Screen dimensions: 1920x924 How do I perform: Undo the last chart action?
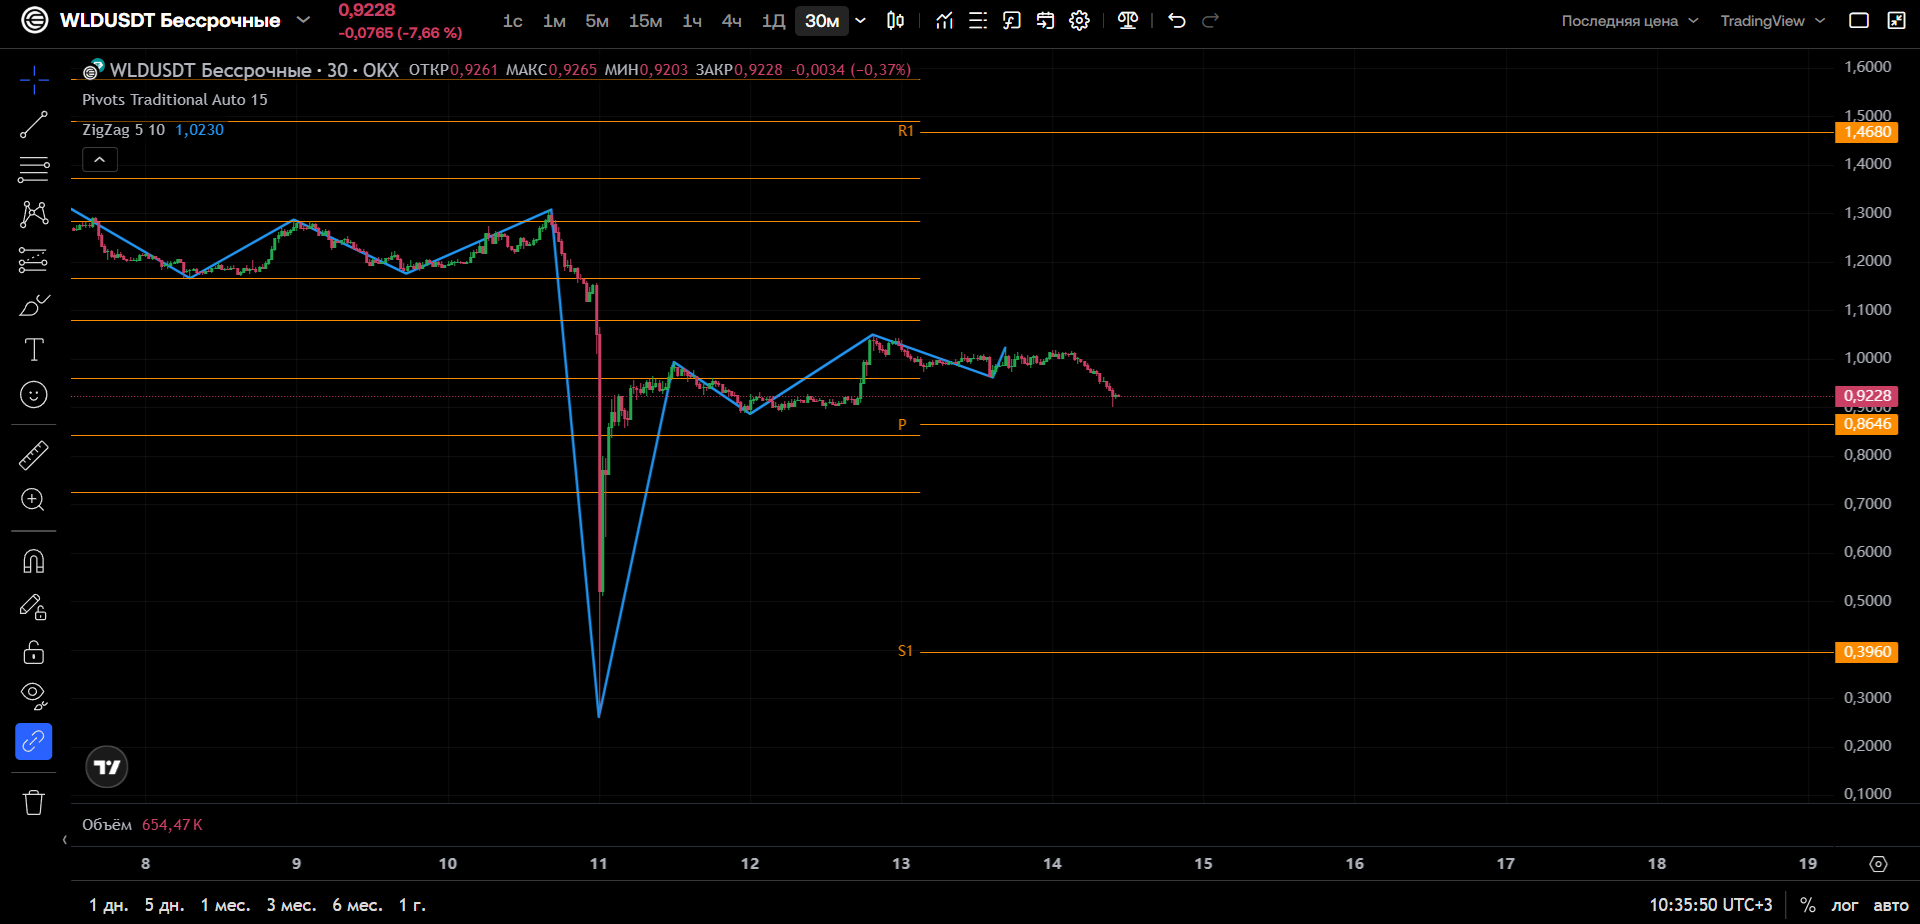(x=1177, y=20)
